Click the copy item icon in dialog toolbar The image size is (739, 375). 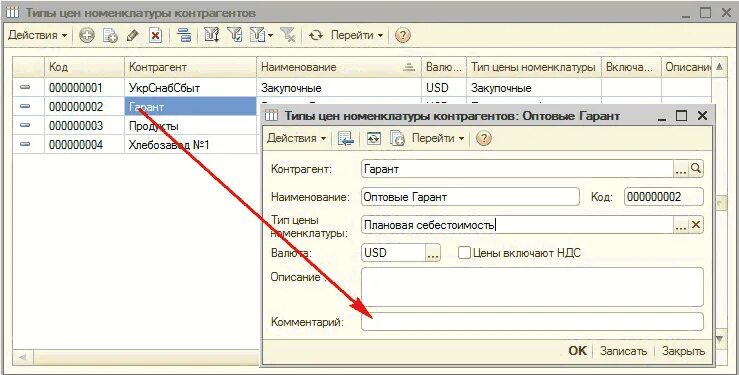click(x=397, y=139)
